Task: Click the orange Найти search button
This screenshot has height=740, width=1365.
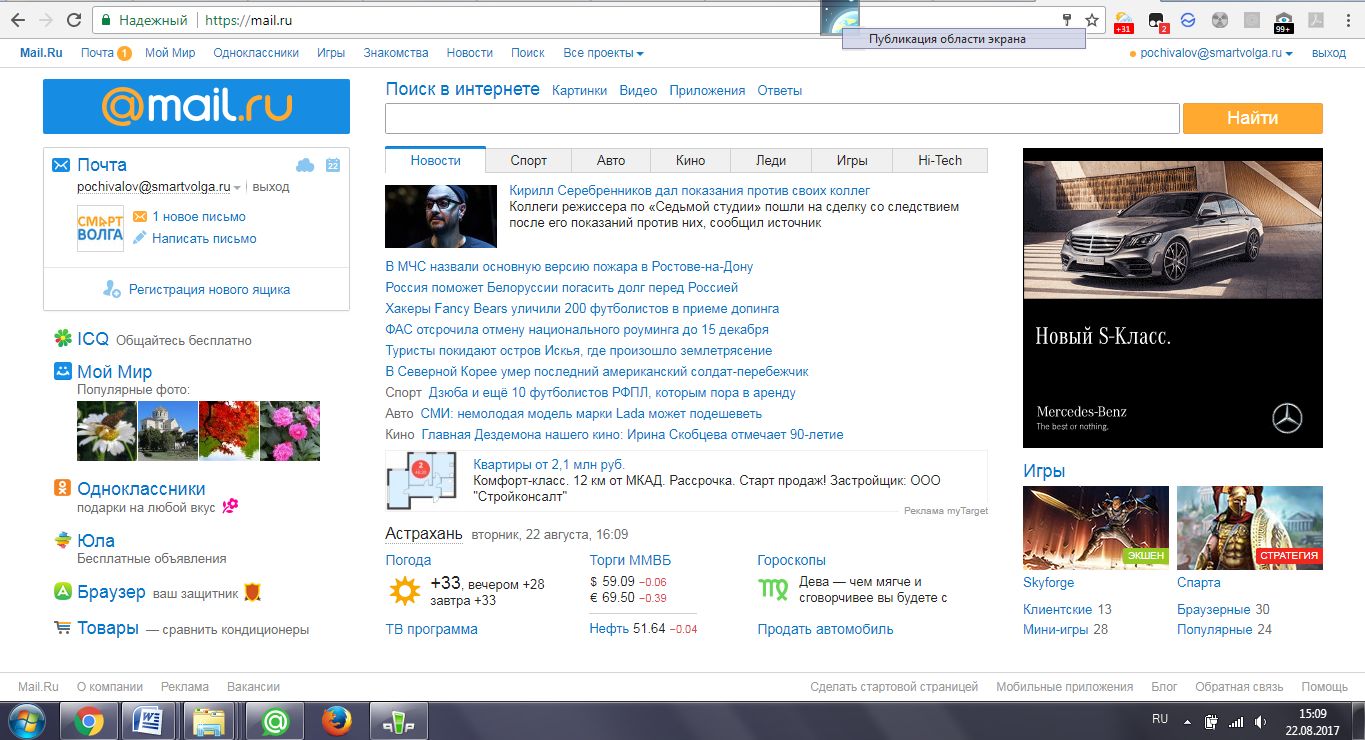Action: pyautogui.click(x=1253, y=118)
